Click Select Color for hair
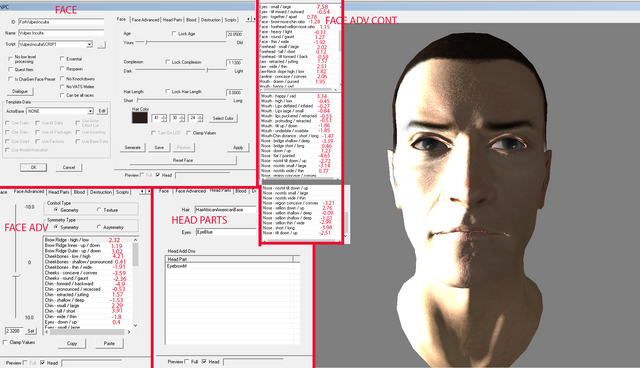640x368 pixels. click(x=223, y=118)
